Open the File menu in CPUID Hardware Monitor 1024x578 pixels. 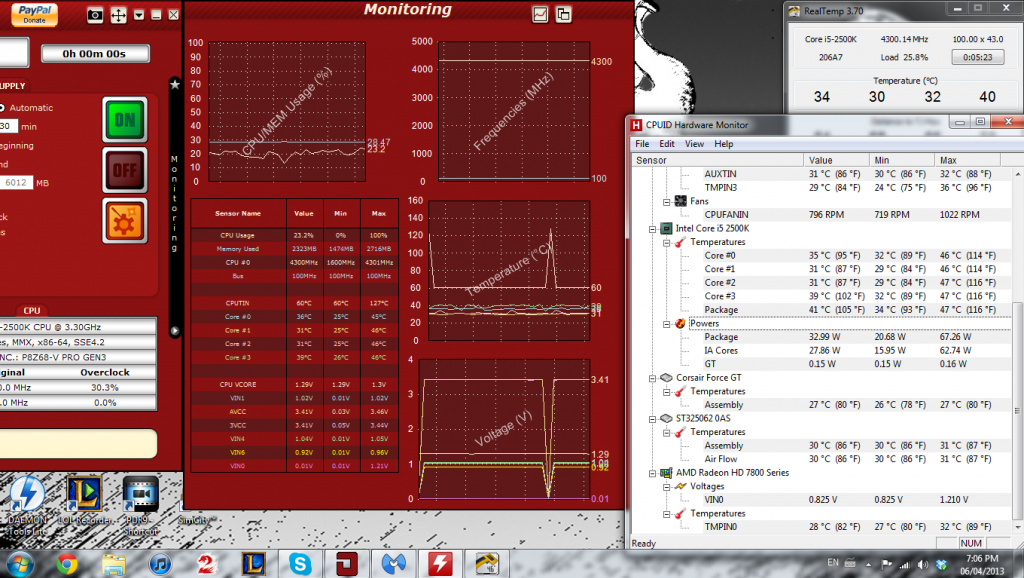pos(642,144)
